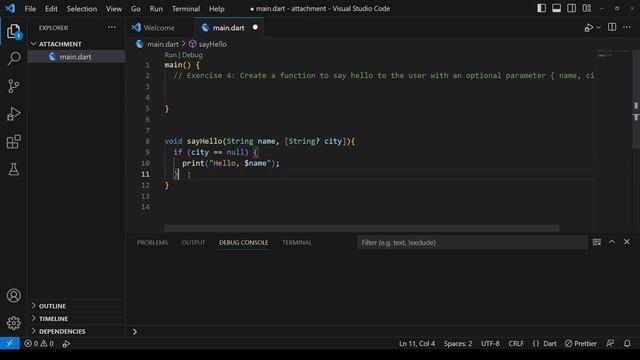
Task: Open the Source Control view
Action: tap(13, 86)
